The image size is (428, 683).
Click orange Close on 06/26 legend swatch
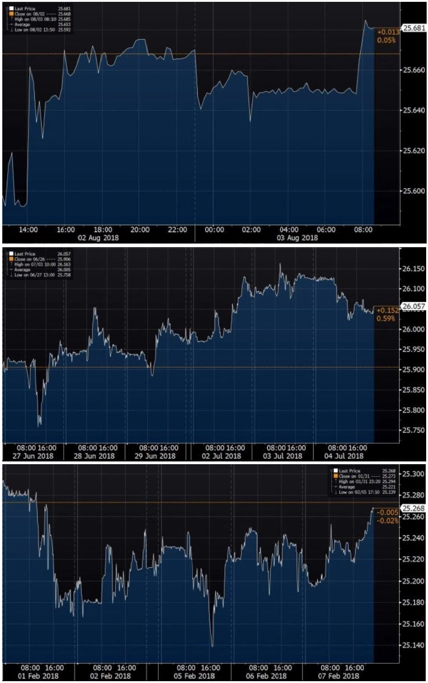[11, 259]
